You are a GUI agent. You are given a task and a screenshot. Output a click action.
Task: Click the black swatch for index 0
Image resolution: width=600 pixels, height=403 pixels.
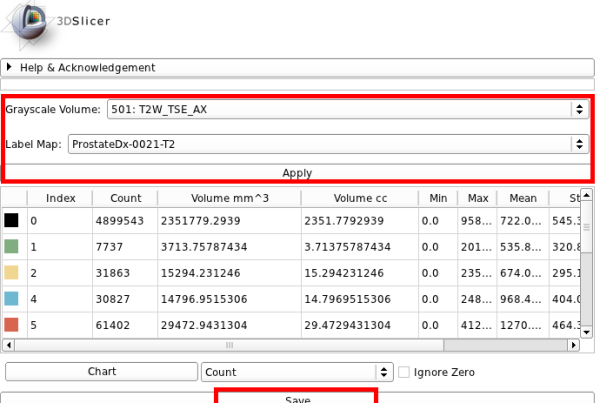(x=11, y=220)
